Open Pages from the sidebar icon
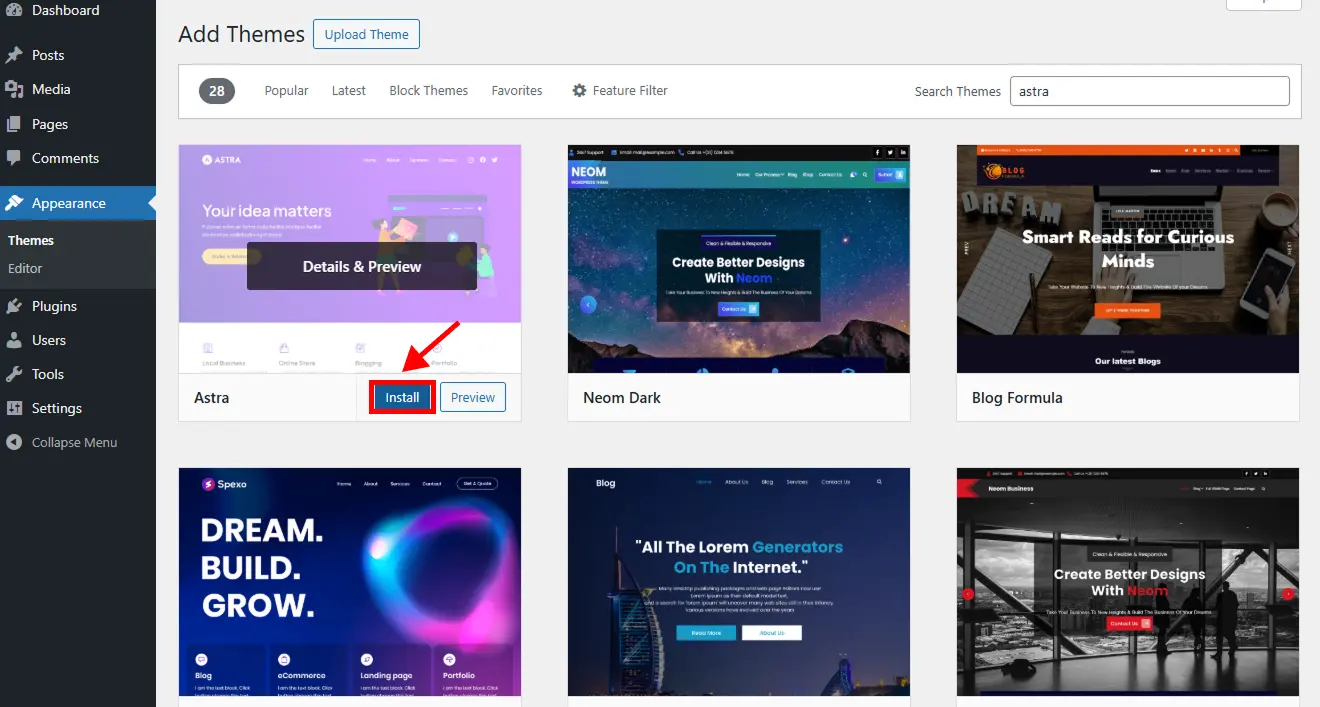This screenshot has height=707, width=1320. (15, 123)
